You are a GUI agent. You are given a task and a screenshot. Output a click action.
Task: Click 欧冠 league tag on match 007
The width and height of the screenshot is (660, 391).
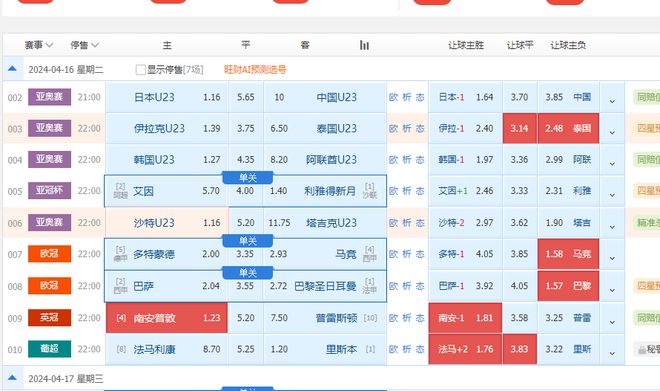coord(49,254)
